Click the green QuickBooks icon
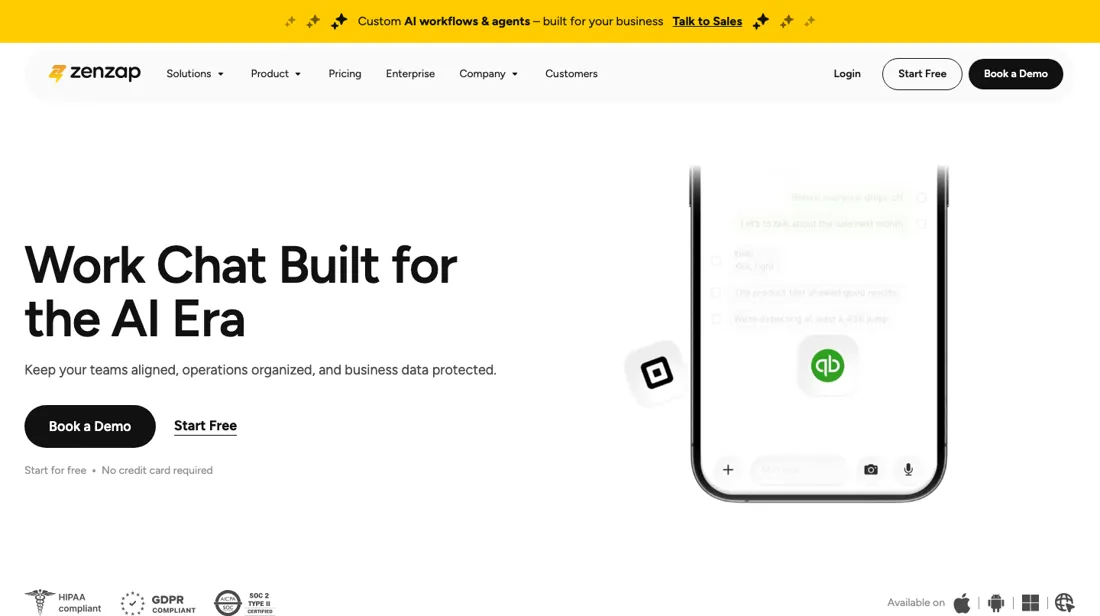This screenshot has width=1100, height=616. (828, 366)
